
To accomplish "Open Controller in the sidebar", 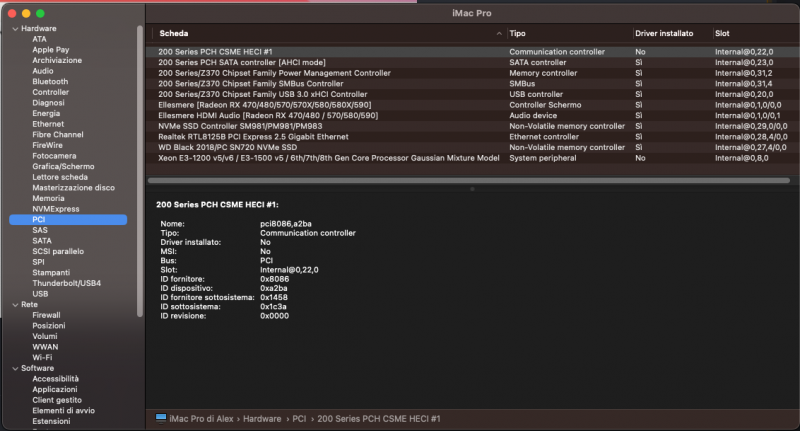I will [51, 92].
